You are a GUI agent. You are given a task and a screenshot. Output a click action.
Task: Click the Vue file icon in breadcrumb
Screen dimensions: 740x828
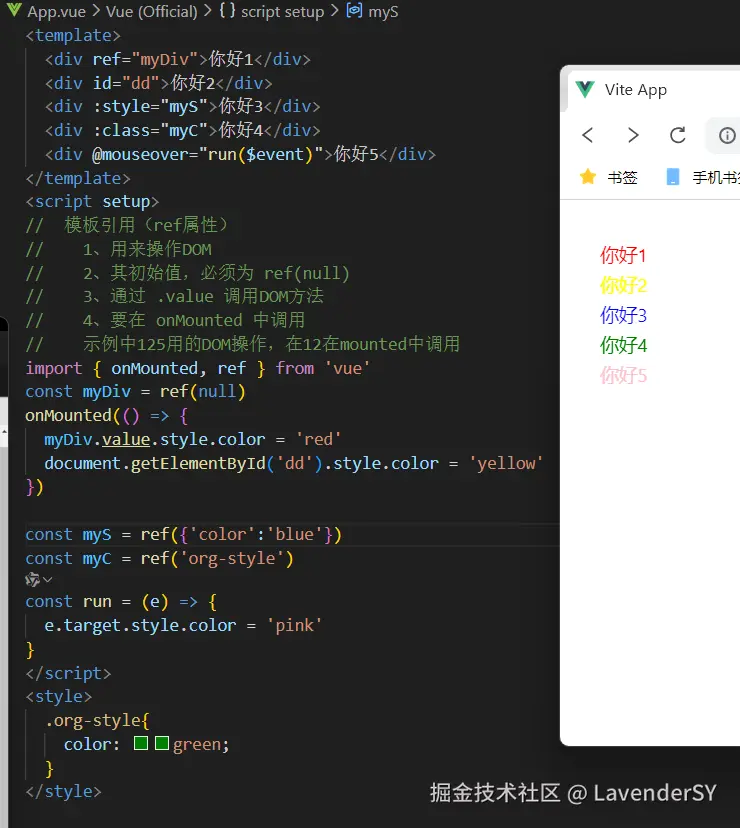[13, 11]
